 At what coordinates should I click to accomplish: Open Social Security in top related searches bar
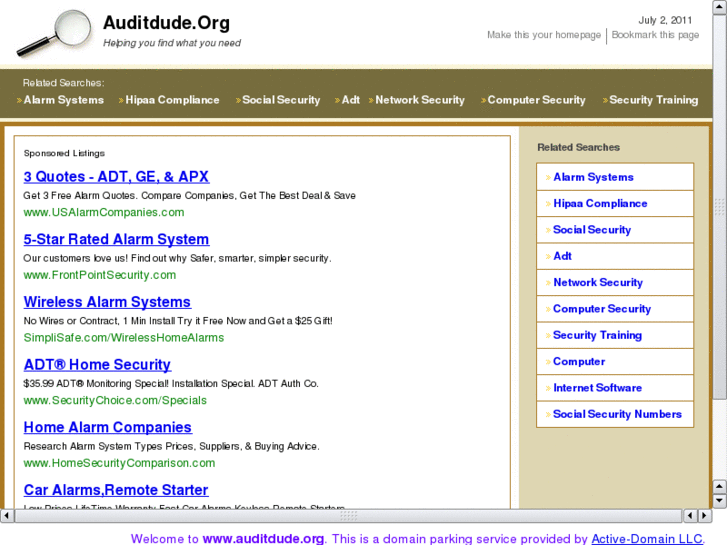point(281,100)
